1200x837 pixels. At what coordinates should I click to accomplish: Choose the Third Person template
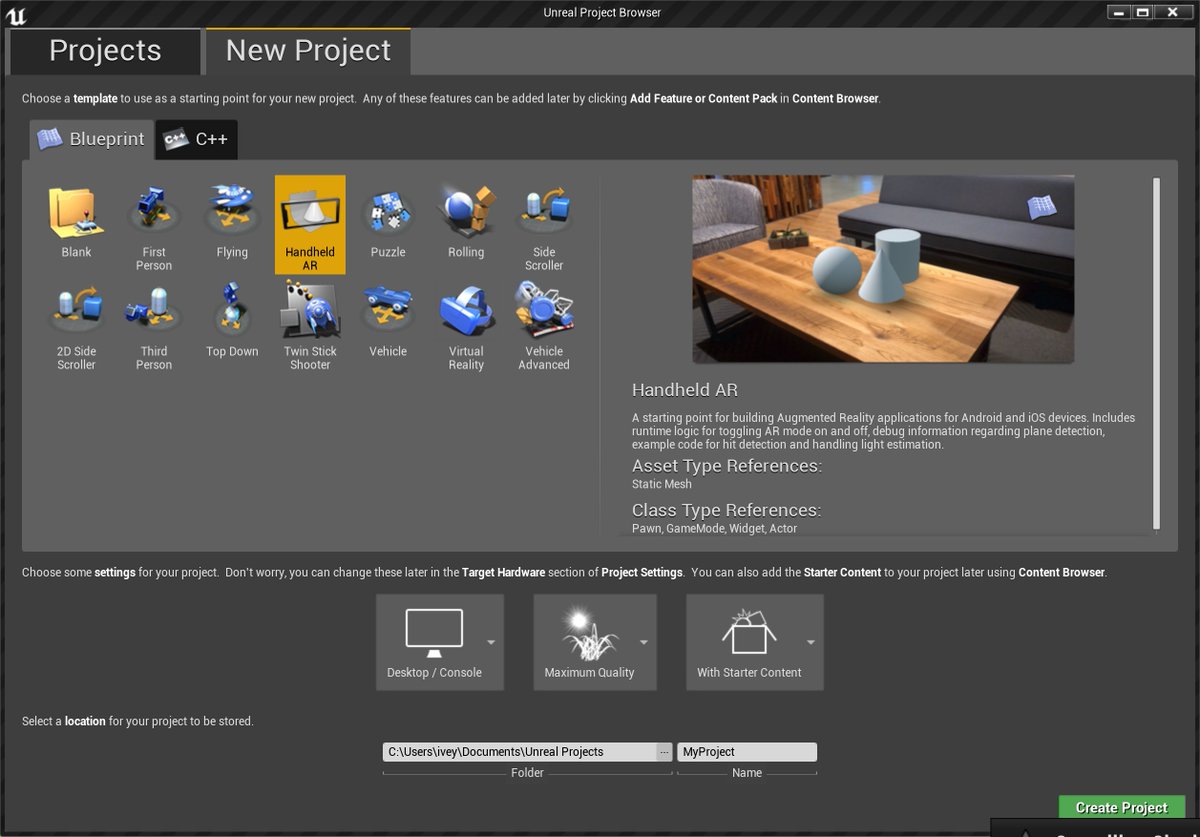pyautogui.click(x=154, y=324)
